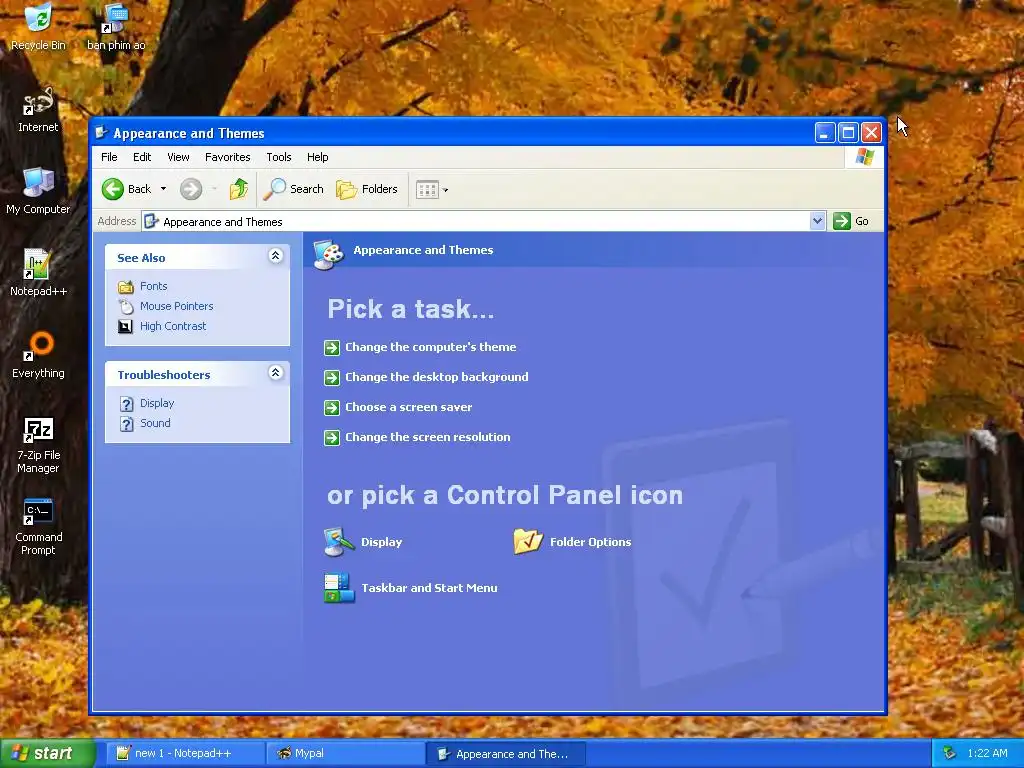The height and width of the screenshot is (768, 1024).
Task: Open the Search toolbar button
Action: pyautogui.click(x=293, y=189)
